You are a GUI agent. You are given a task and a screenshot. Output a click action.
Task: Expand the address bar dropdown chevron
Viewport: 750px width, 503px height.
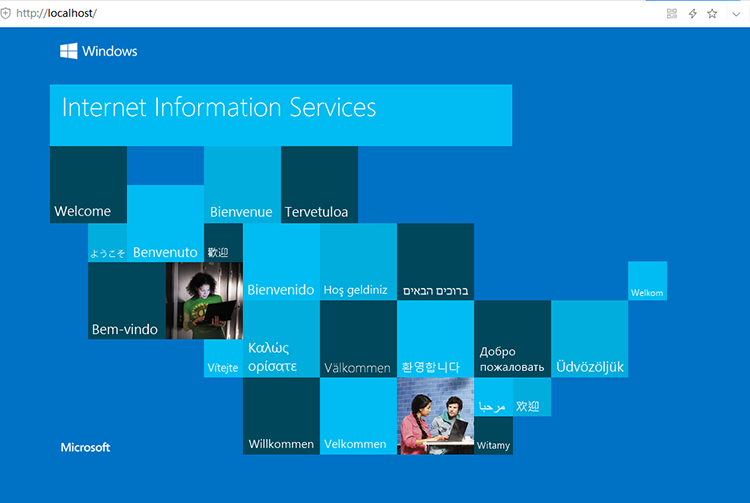[736, 14]
